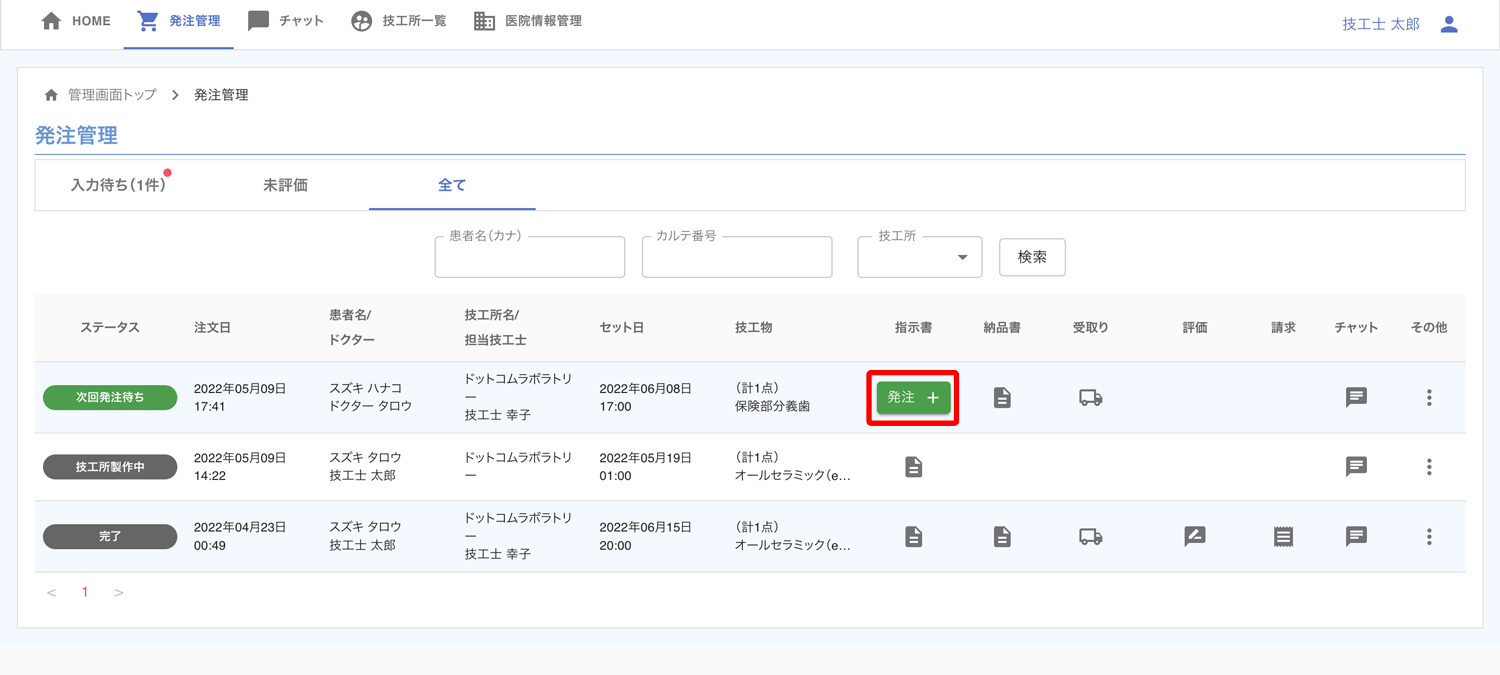Image resolution: width=1500 pixels, height=675 pixels.
Task: Switch to 入力待ち(1件) tab
Action: pos(118,185)
